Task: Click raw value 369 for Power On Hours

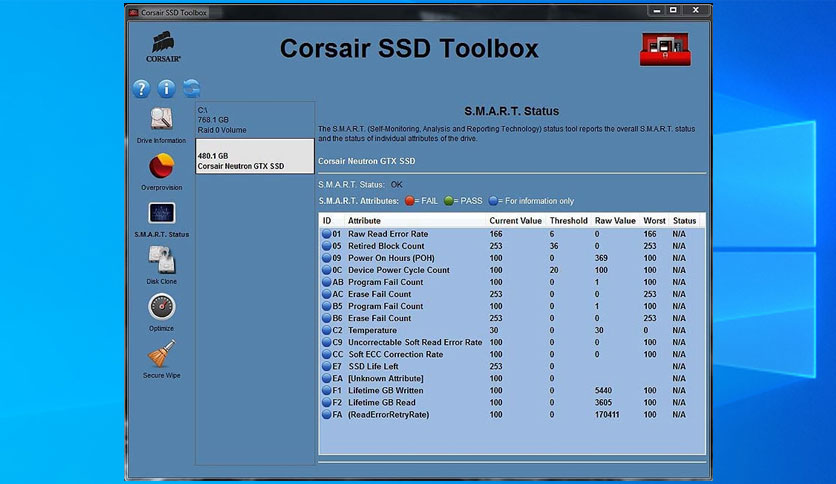Action: (x=601, y=258)
